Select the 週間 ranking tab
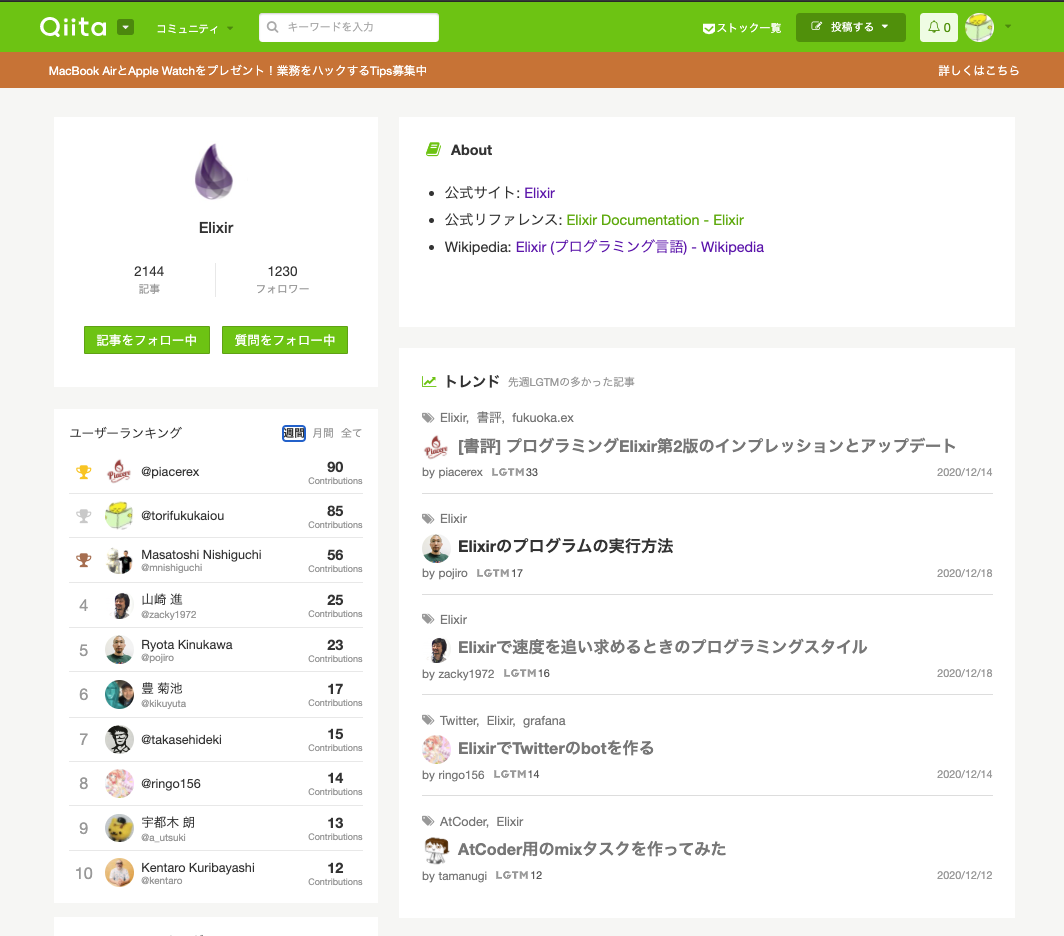Image resolution: width=1064 pixels, height=936 pixels. (294, 432)
